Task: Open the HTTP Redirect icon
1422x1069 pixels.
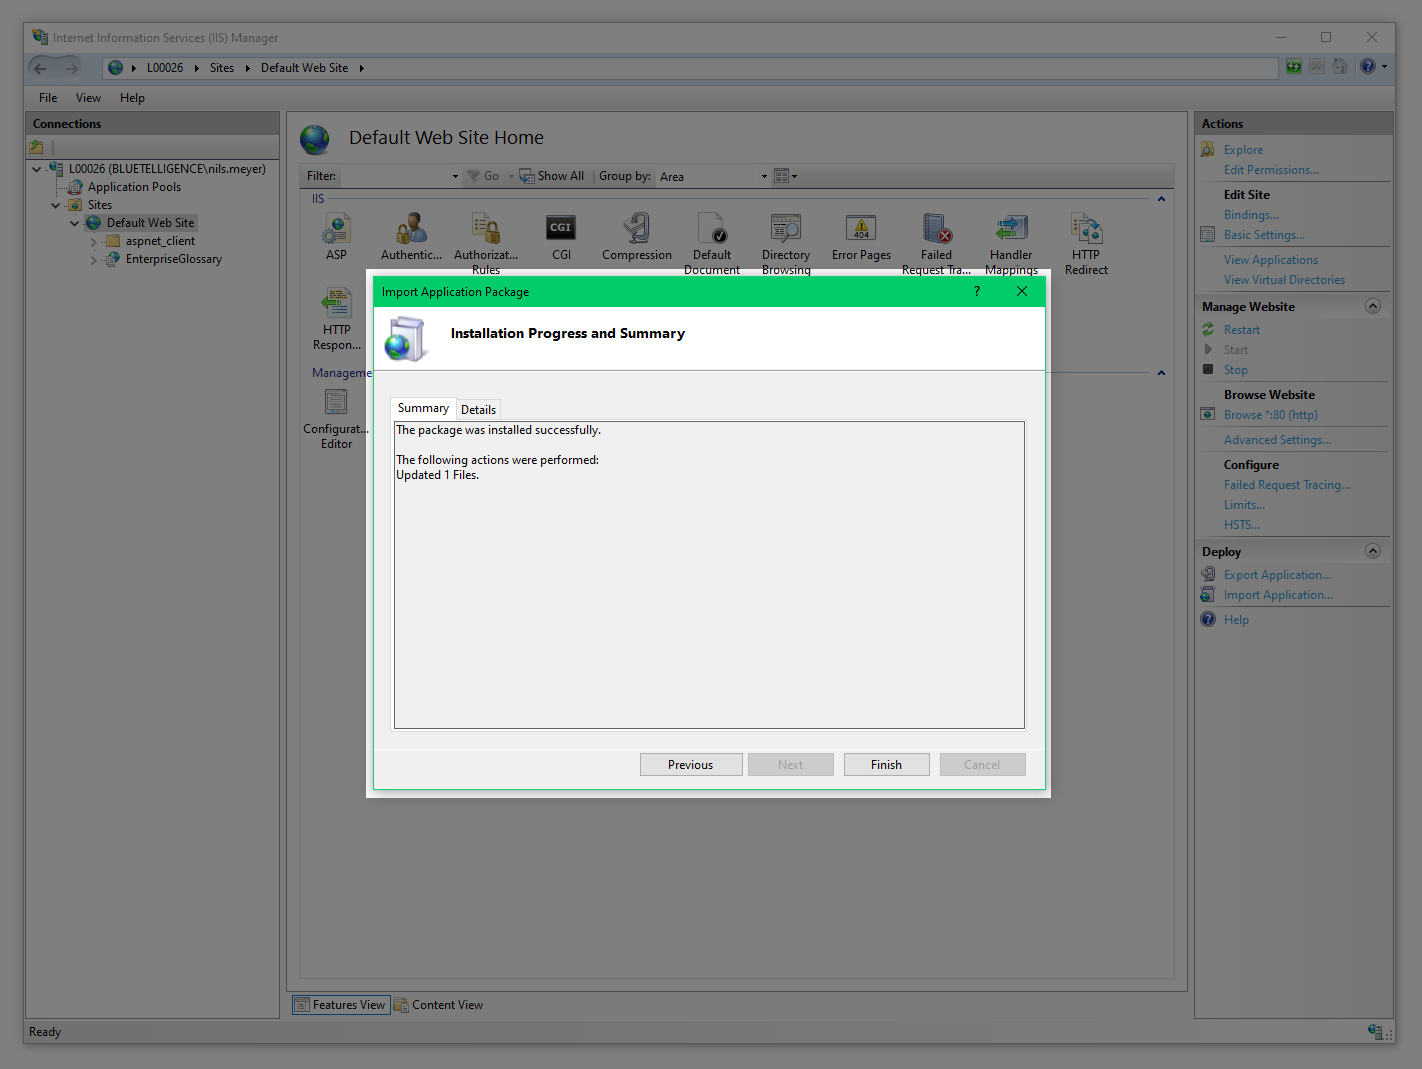Action: (x=1086, y=229)
